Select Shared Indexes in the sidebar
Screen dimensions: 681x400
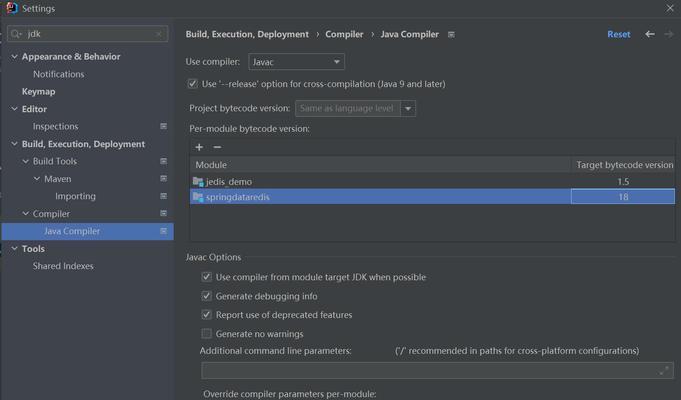pyautogui.click(x=63, y=266)
